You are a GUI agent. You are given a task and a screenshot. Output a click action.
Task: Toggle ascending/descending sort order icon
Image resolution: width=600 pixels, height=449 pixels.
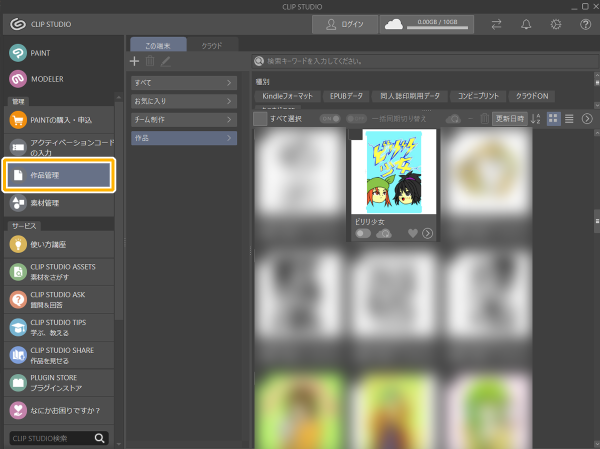coord(535,119)
